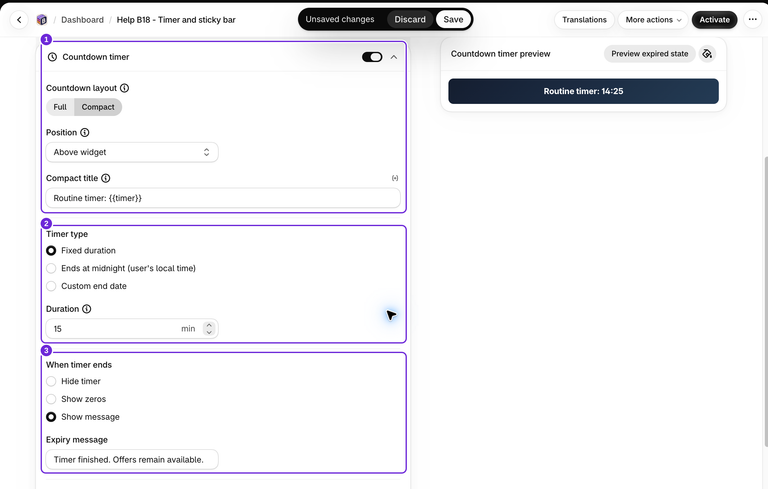Save the unsaved changes
This screenshot has width=768, height=489.
(x=453, y=20)
